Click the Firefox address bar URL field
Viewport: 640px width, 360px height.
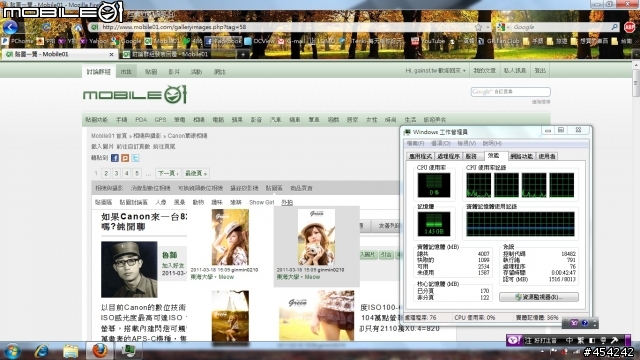click(286, 27)
